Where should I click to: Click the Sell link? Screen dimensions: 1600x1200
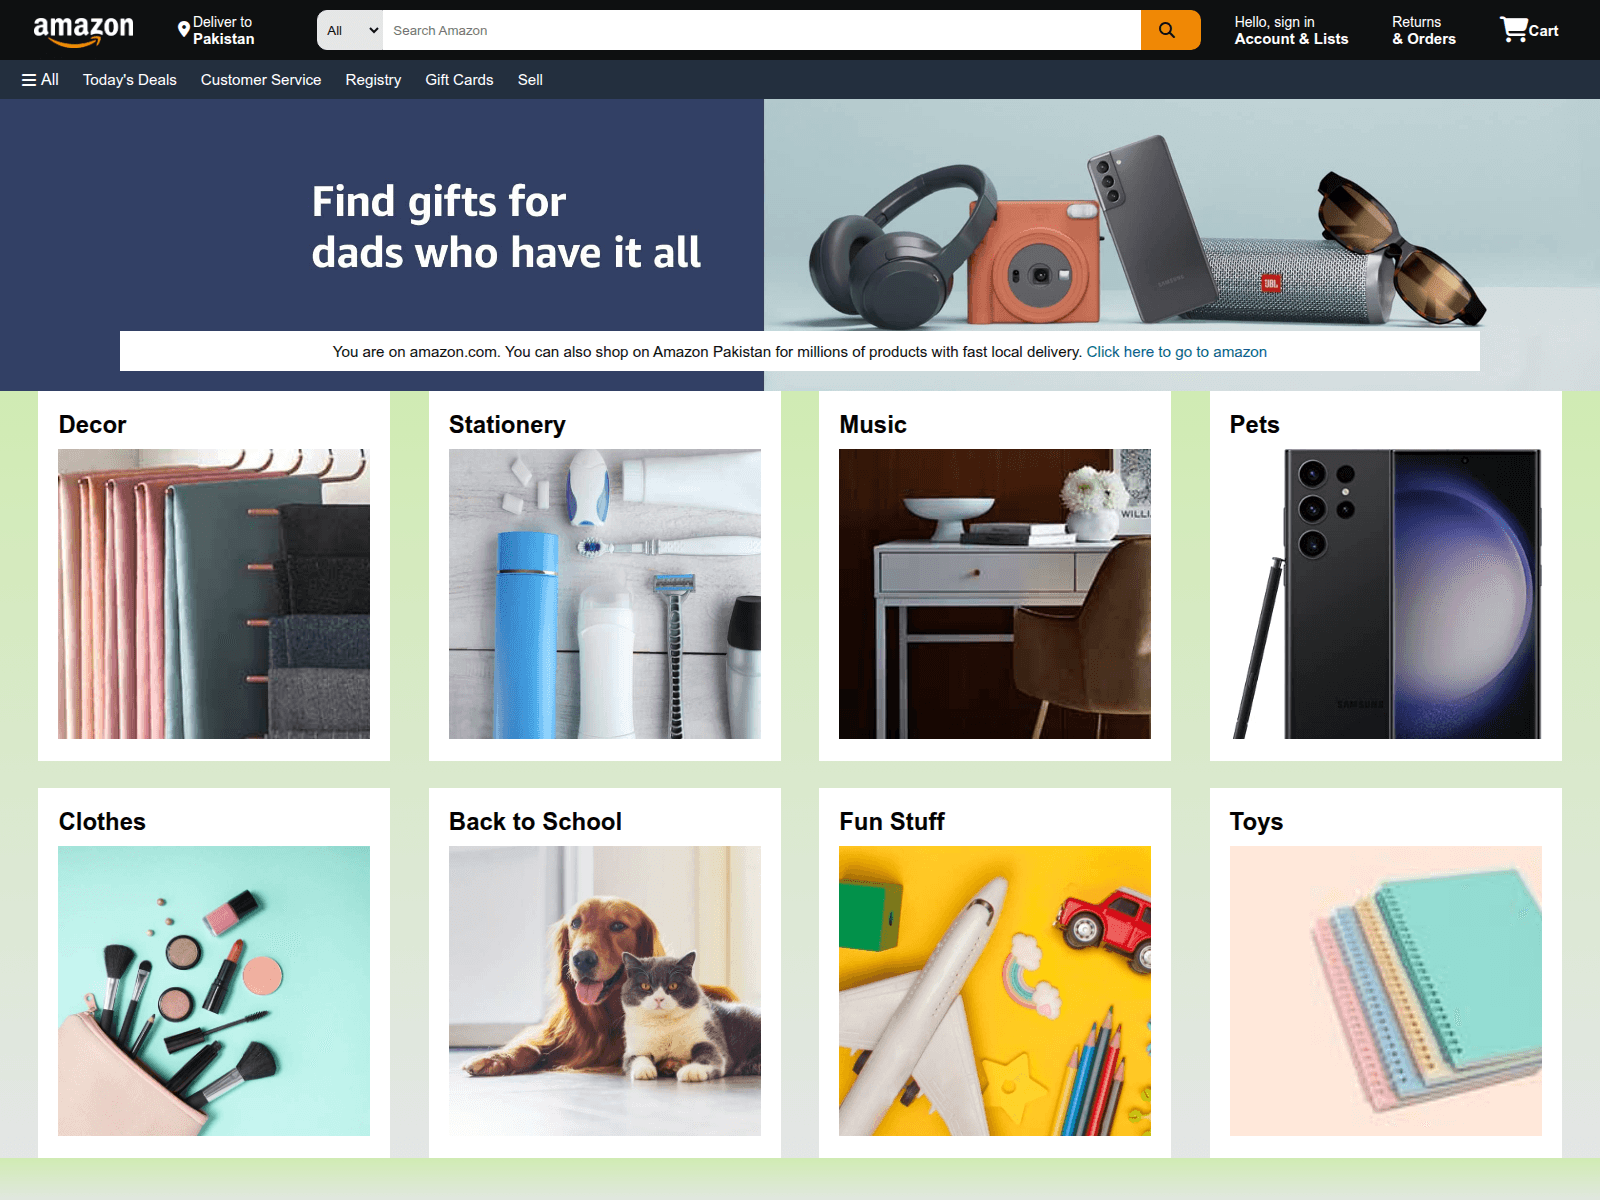pyautogui.click(x=530, y=80)
